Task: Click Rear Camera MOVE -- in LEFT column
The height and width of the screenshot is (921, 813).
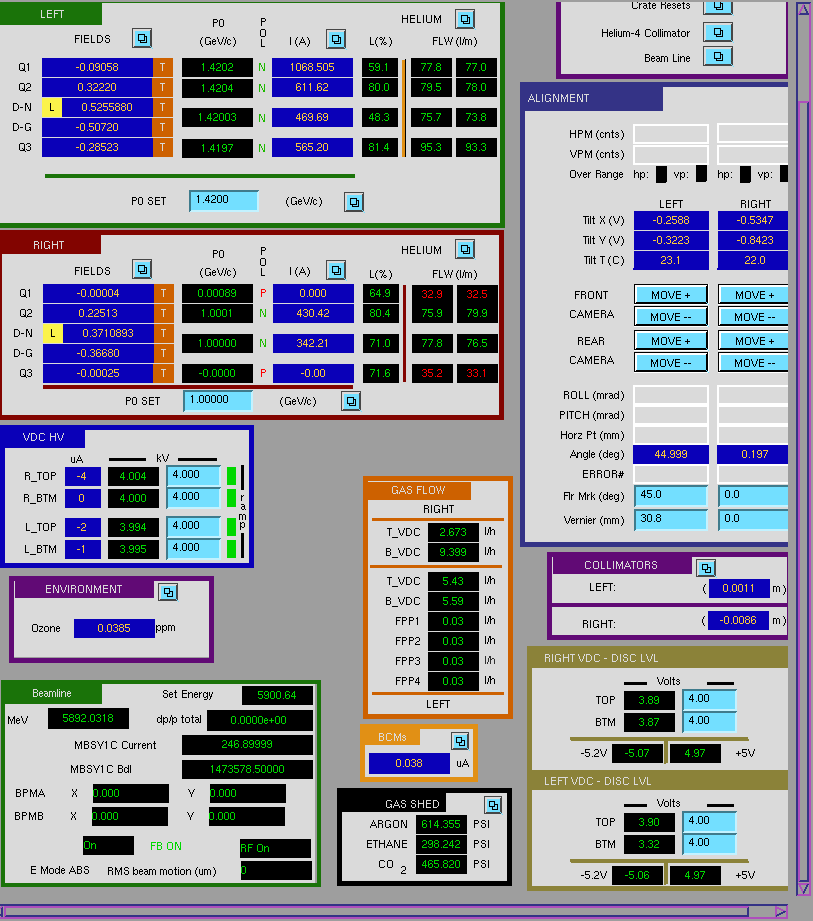Action: [x=671, y=363]
